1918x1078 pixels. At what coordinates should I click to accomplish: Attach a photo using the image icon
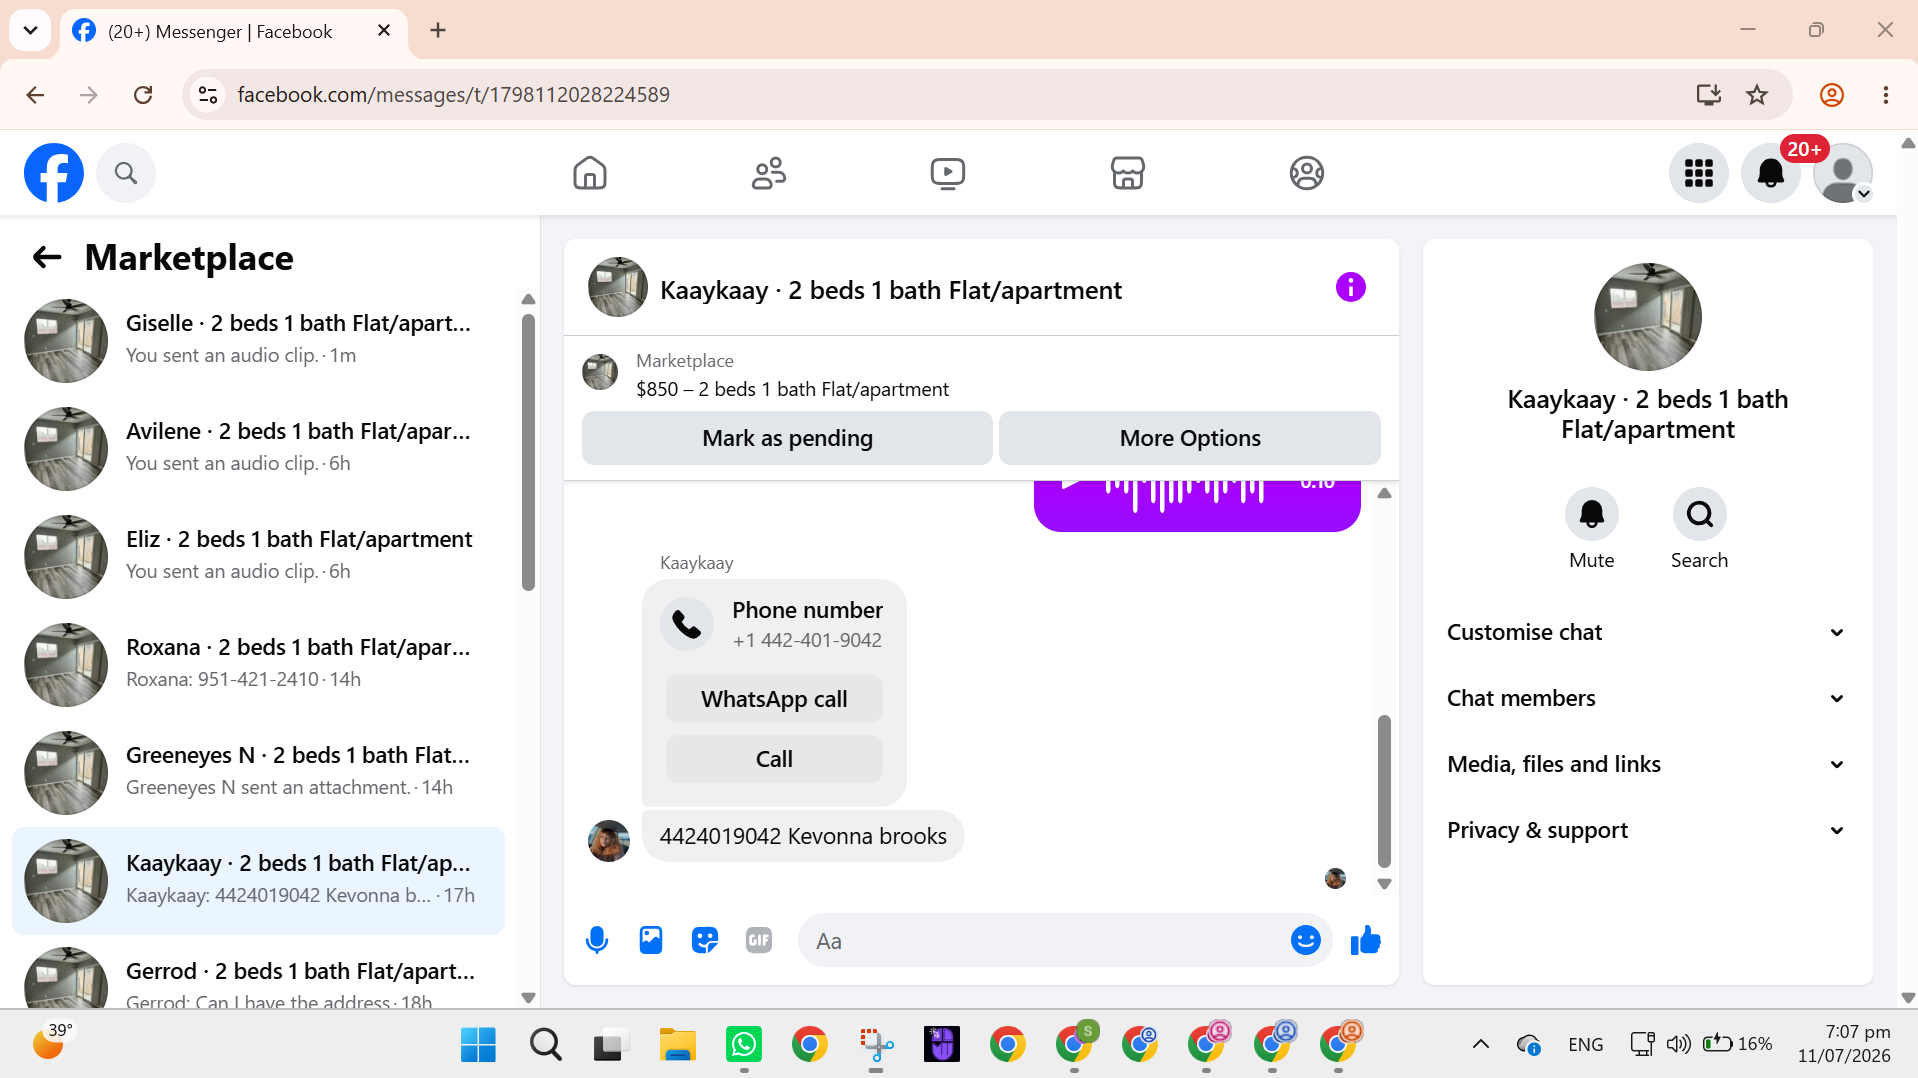click(x=651, y=940)
